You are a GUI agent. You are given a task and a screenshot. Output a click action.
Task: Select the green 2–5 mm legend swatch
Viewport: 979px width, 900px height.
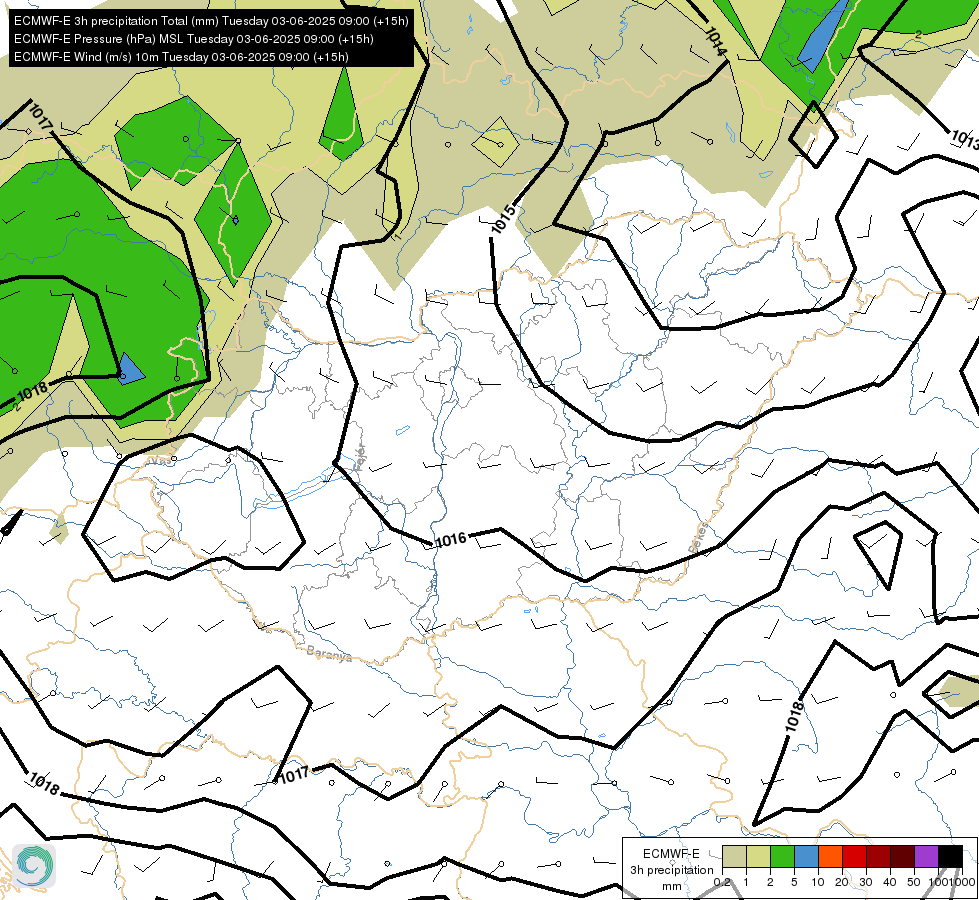(x=782, y=856)
